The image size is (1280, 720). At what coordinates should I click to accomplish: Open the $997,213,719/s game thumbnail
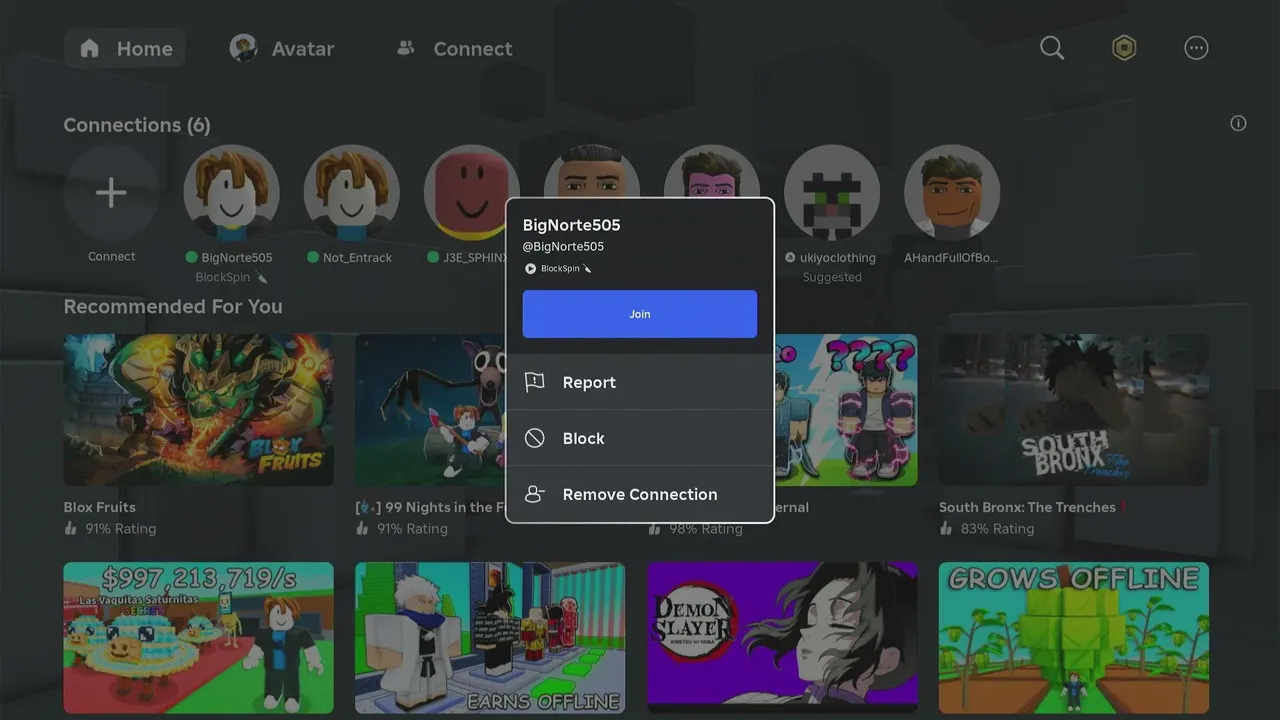[x=199, y=638]
